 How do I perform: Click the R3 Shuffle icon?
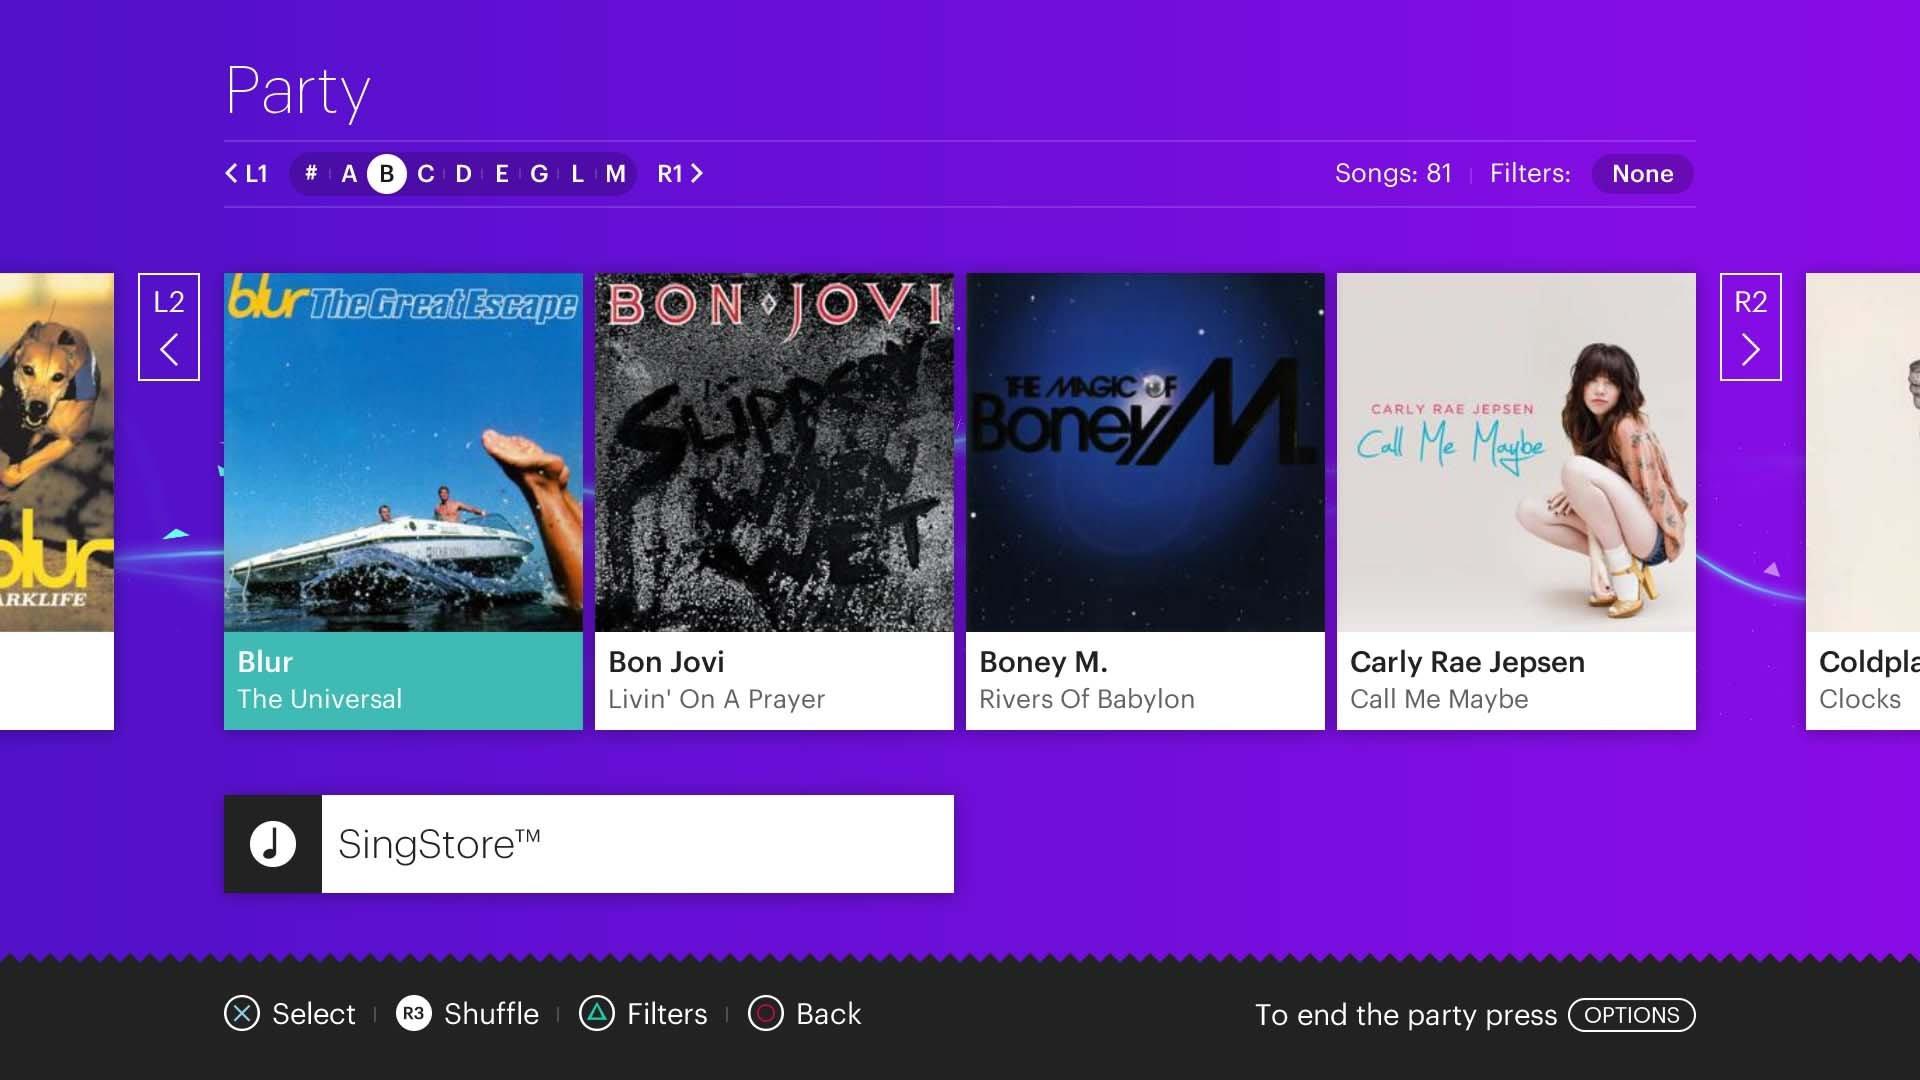[413, 1014]
